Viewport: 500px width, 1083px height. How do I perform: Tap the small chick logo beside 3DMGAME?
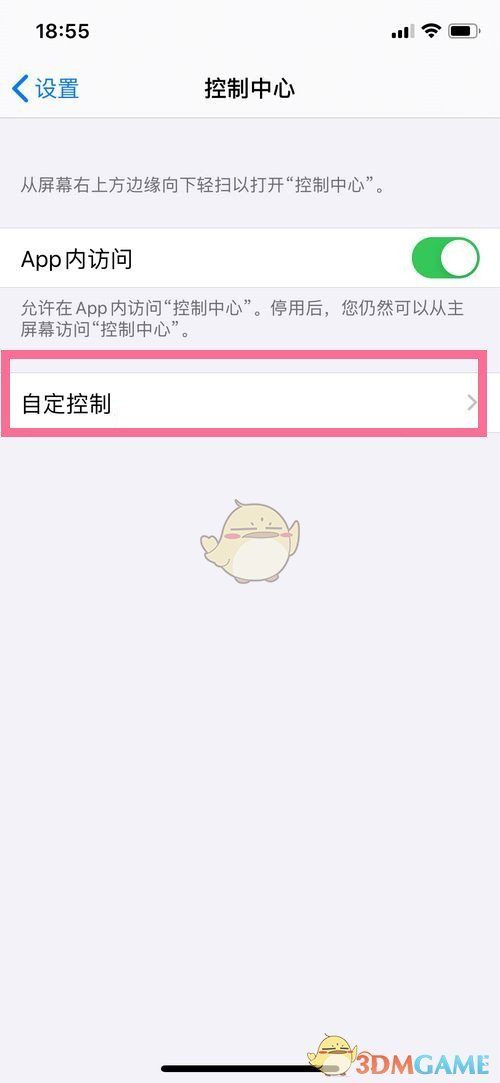tap(332, 1055)
